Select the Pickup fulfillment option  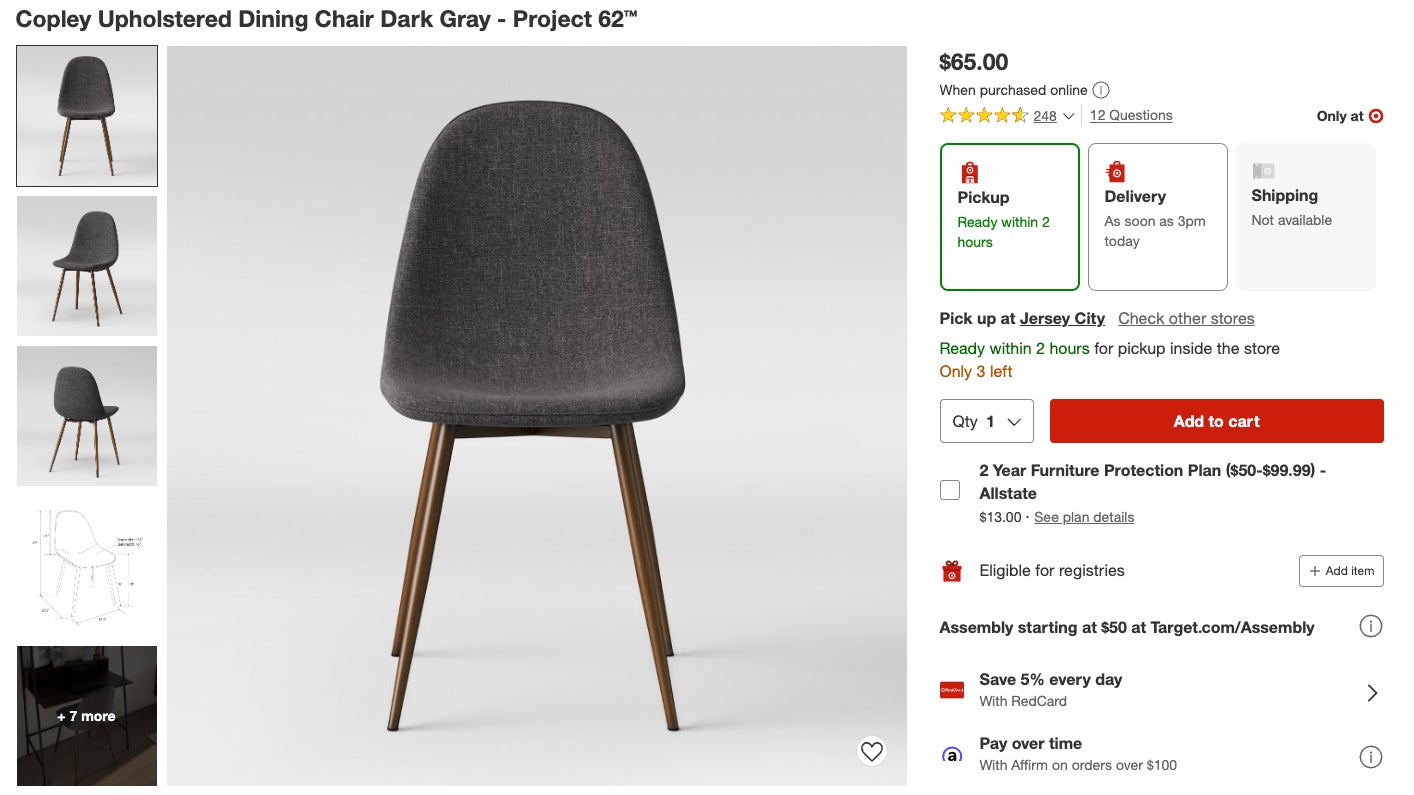(1010, 217)
